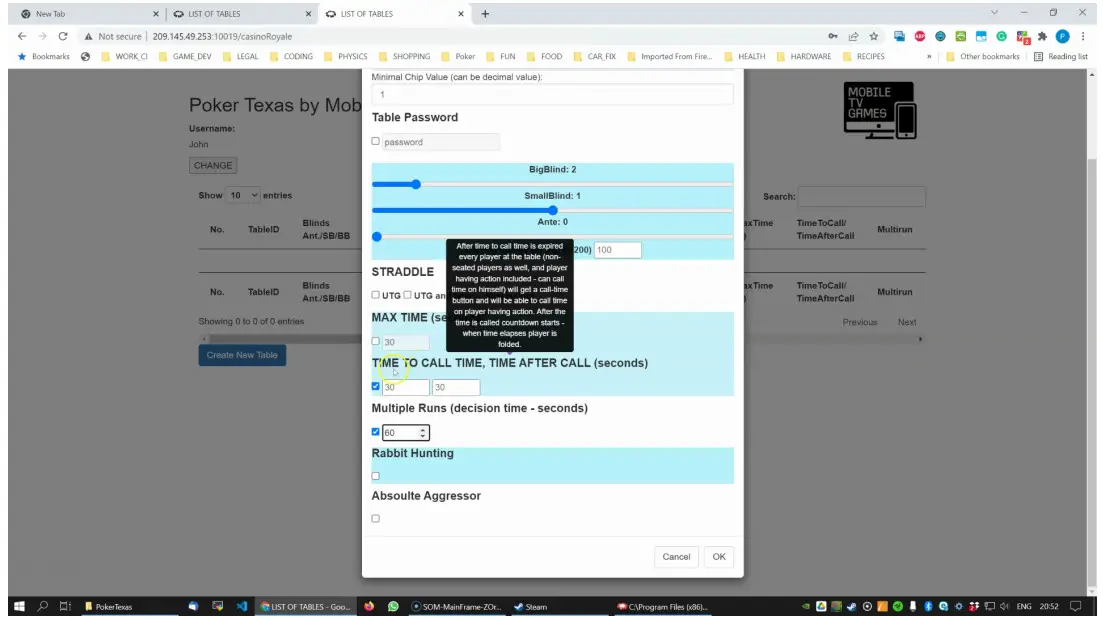Open the Windows Start menu
This screenshot has width=1103, height=619.
coord(19,606)
